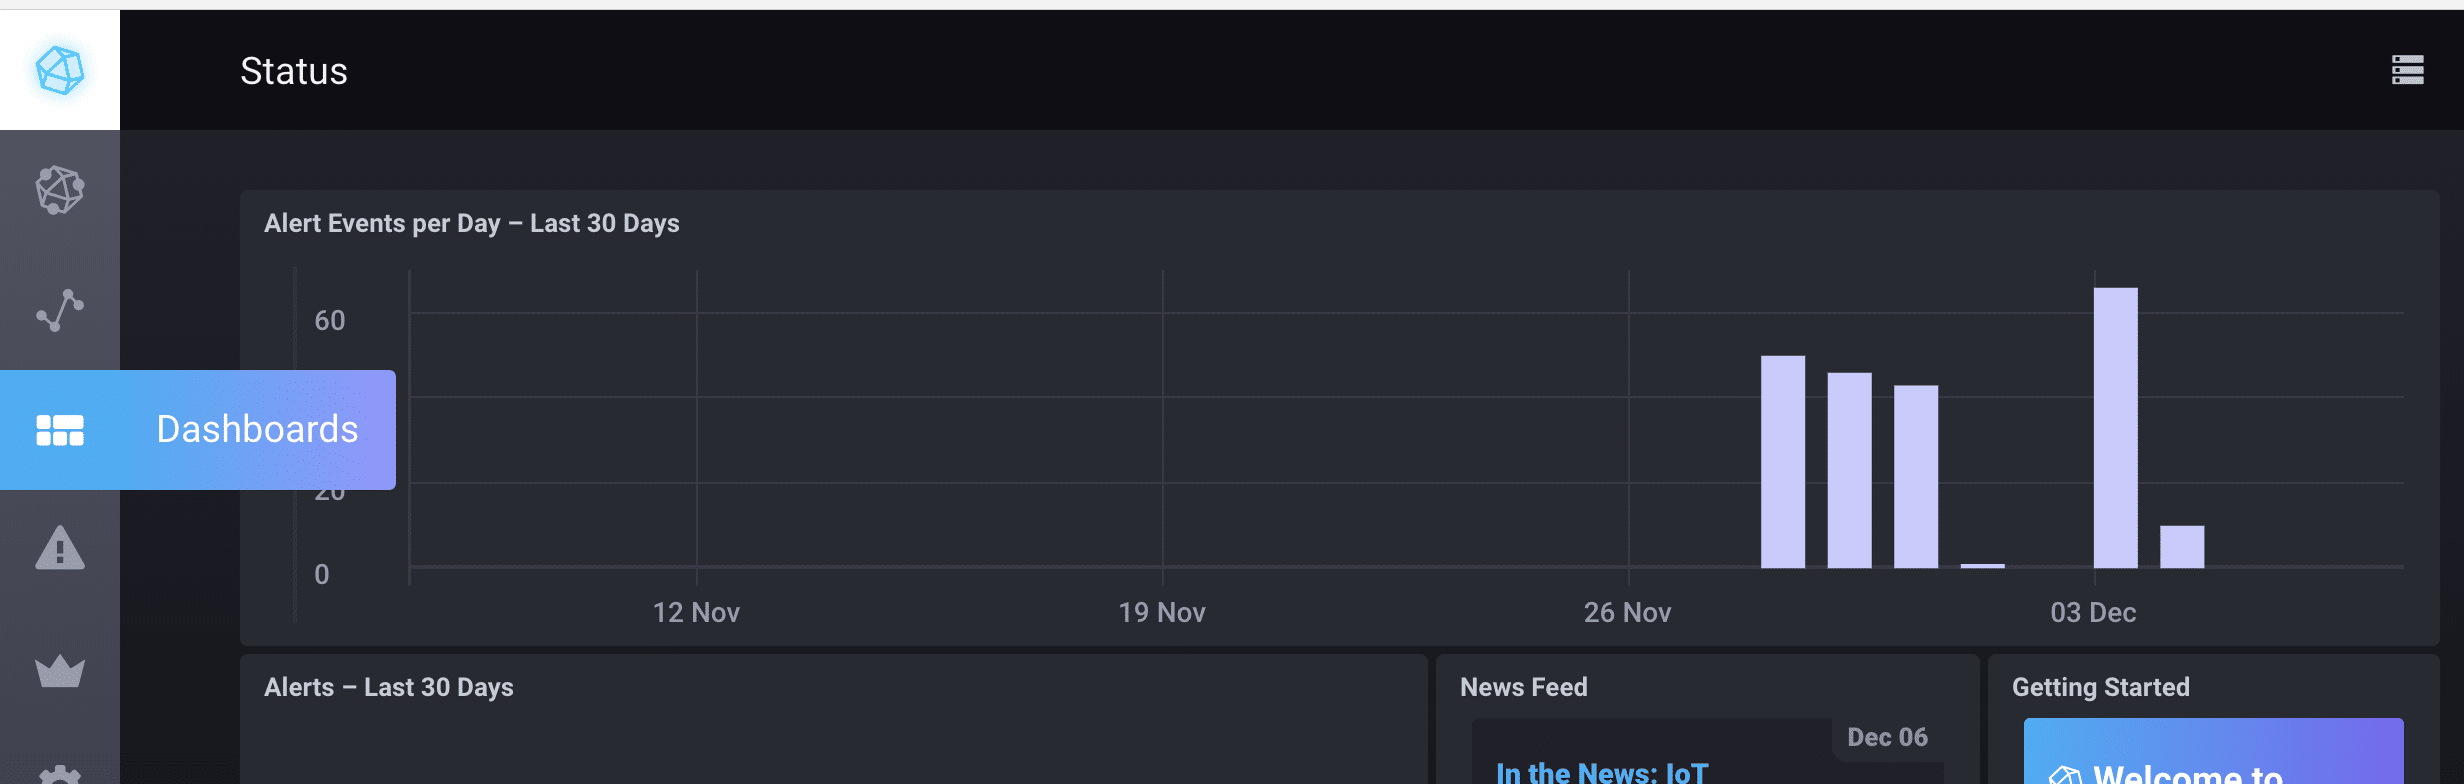
Task: Select the Dashboards menu label
Action: (x=257, y=429)
